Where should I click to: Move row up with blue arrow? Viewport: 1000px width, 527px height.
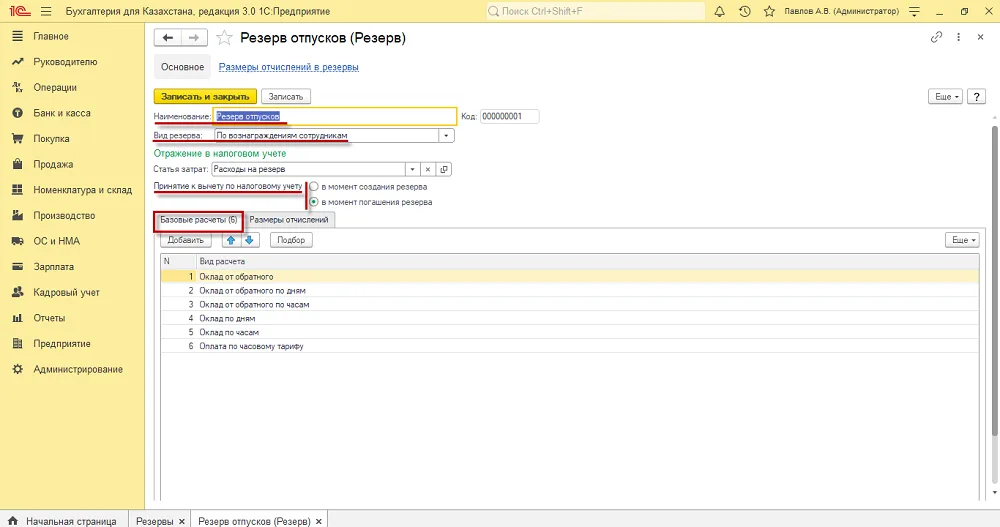point(231,240)
